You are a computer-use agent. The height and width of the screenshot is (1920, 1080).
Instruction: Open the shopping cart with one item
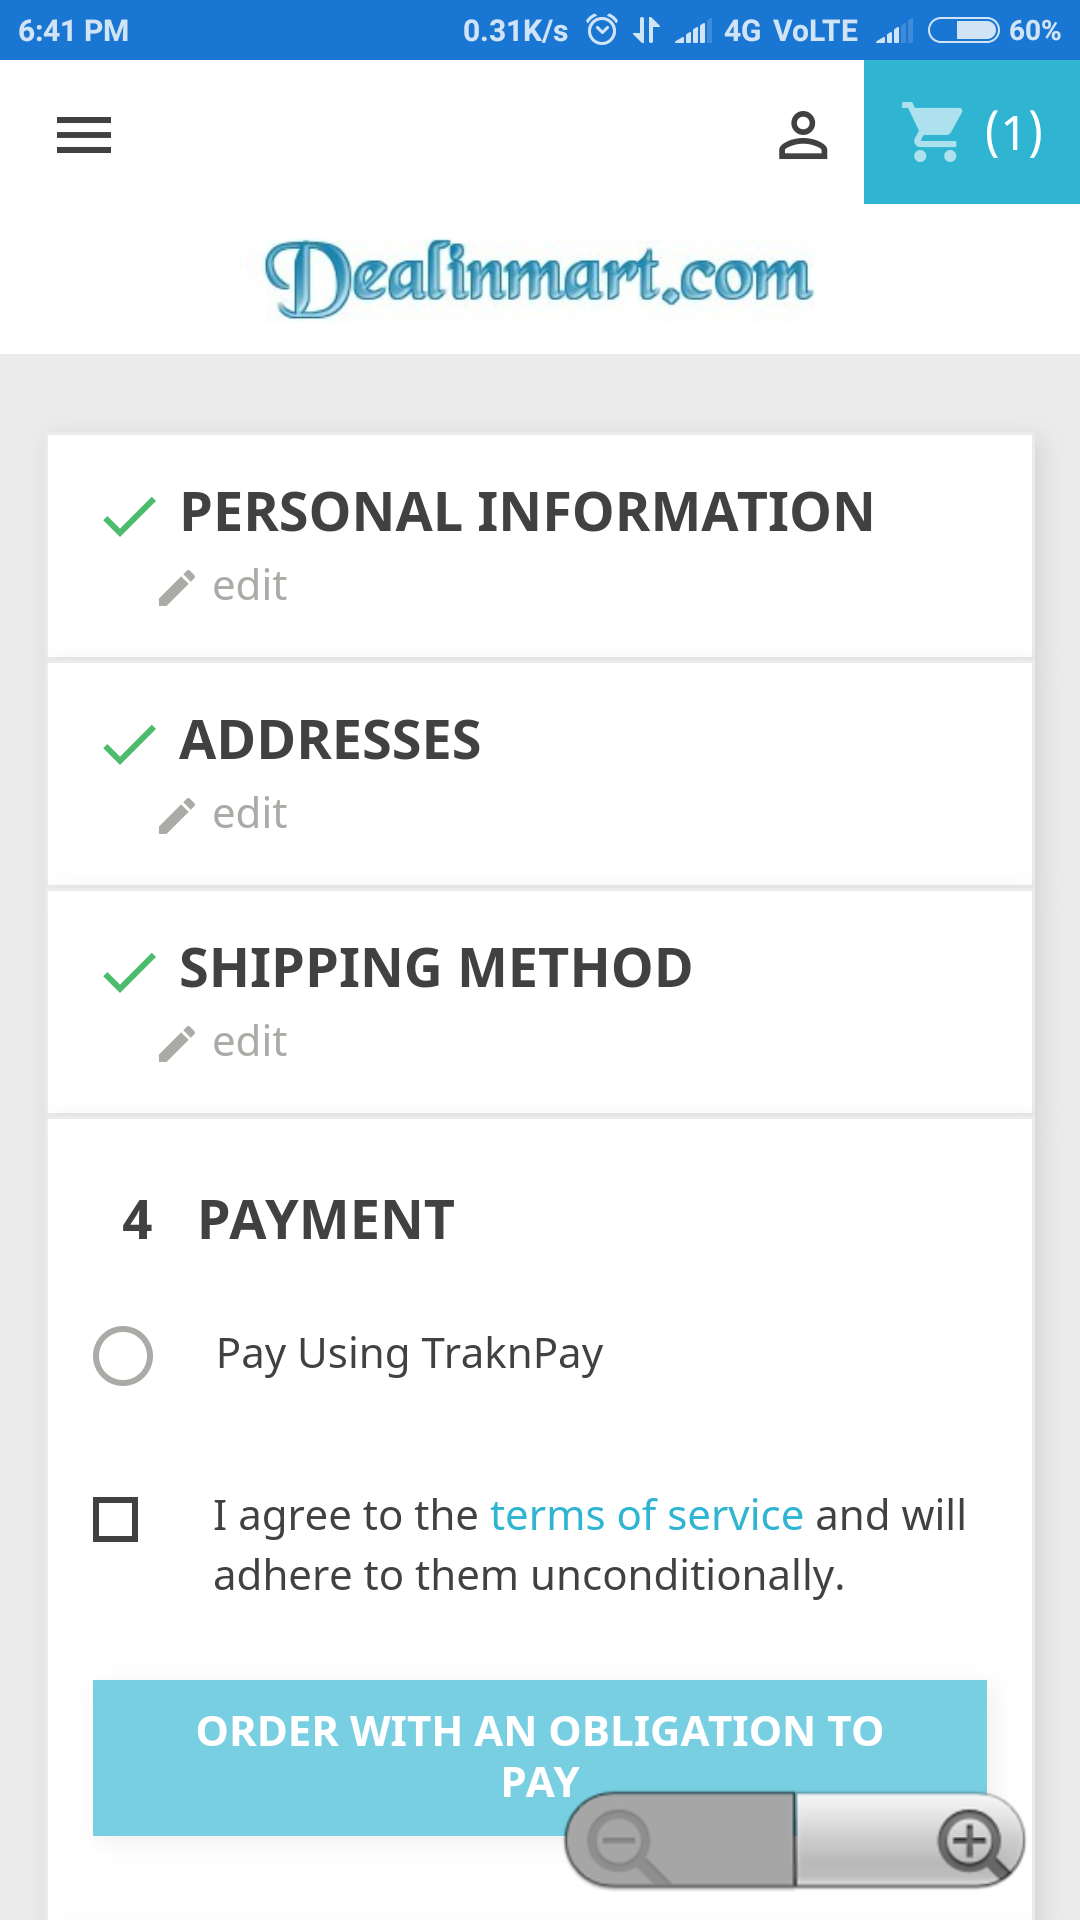coord(971,133)
